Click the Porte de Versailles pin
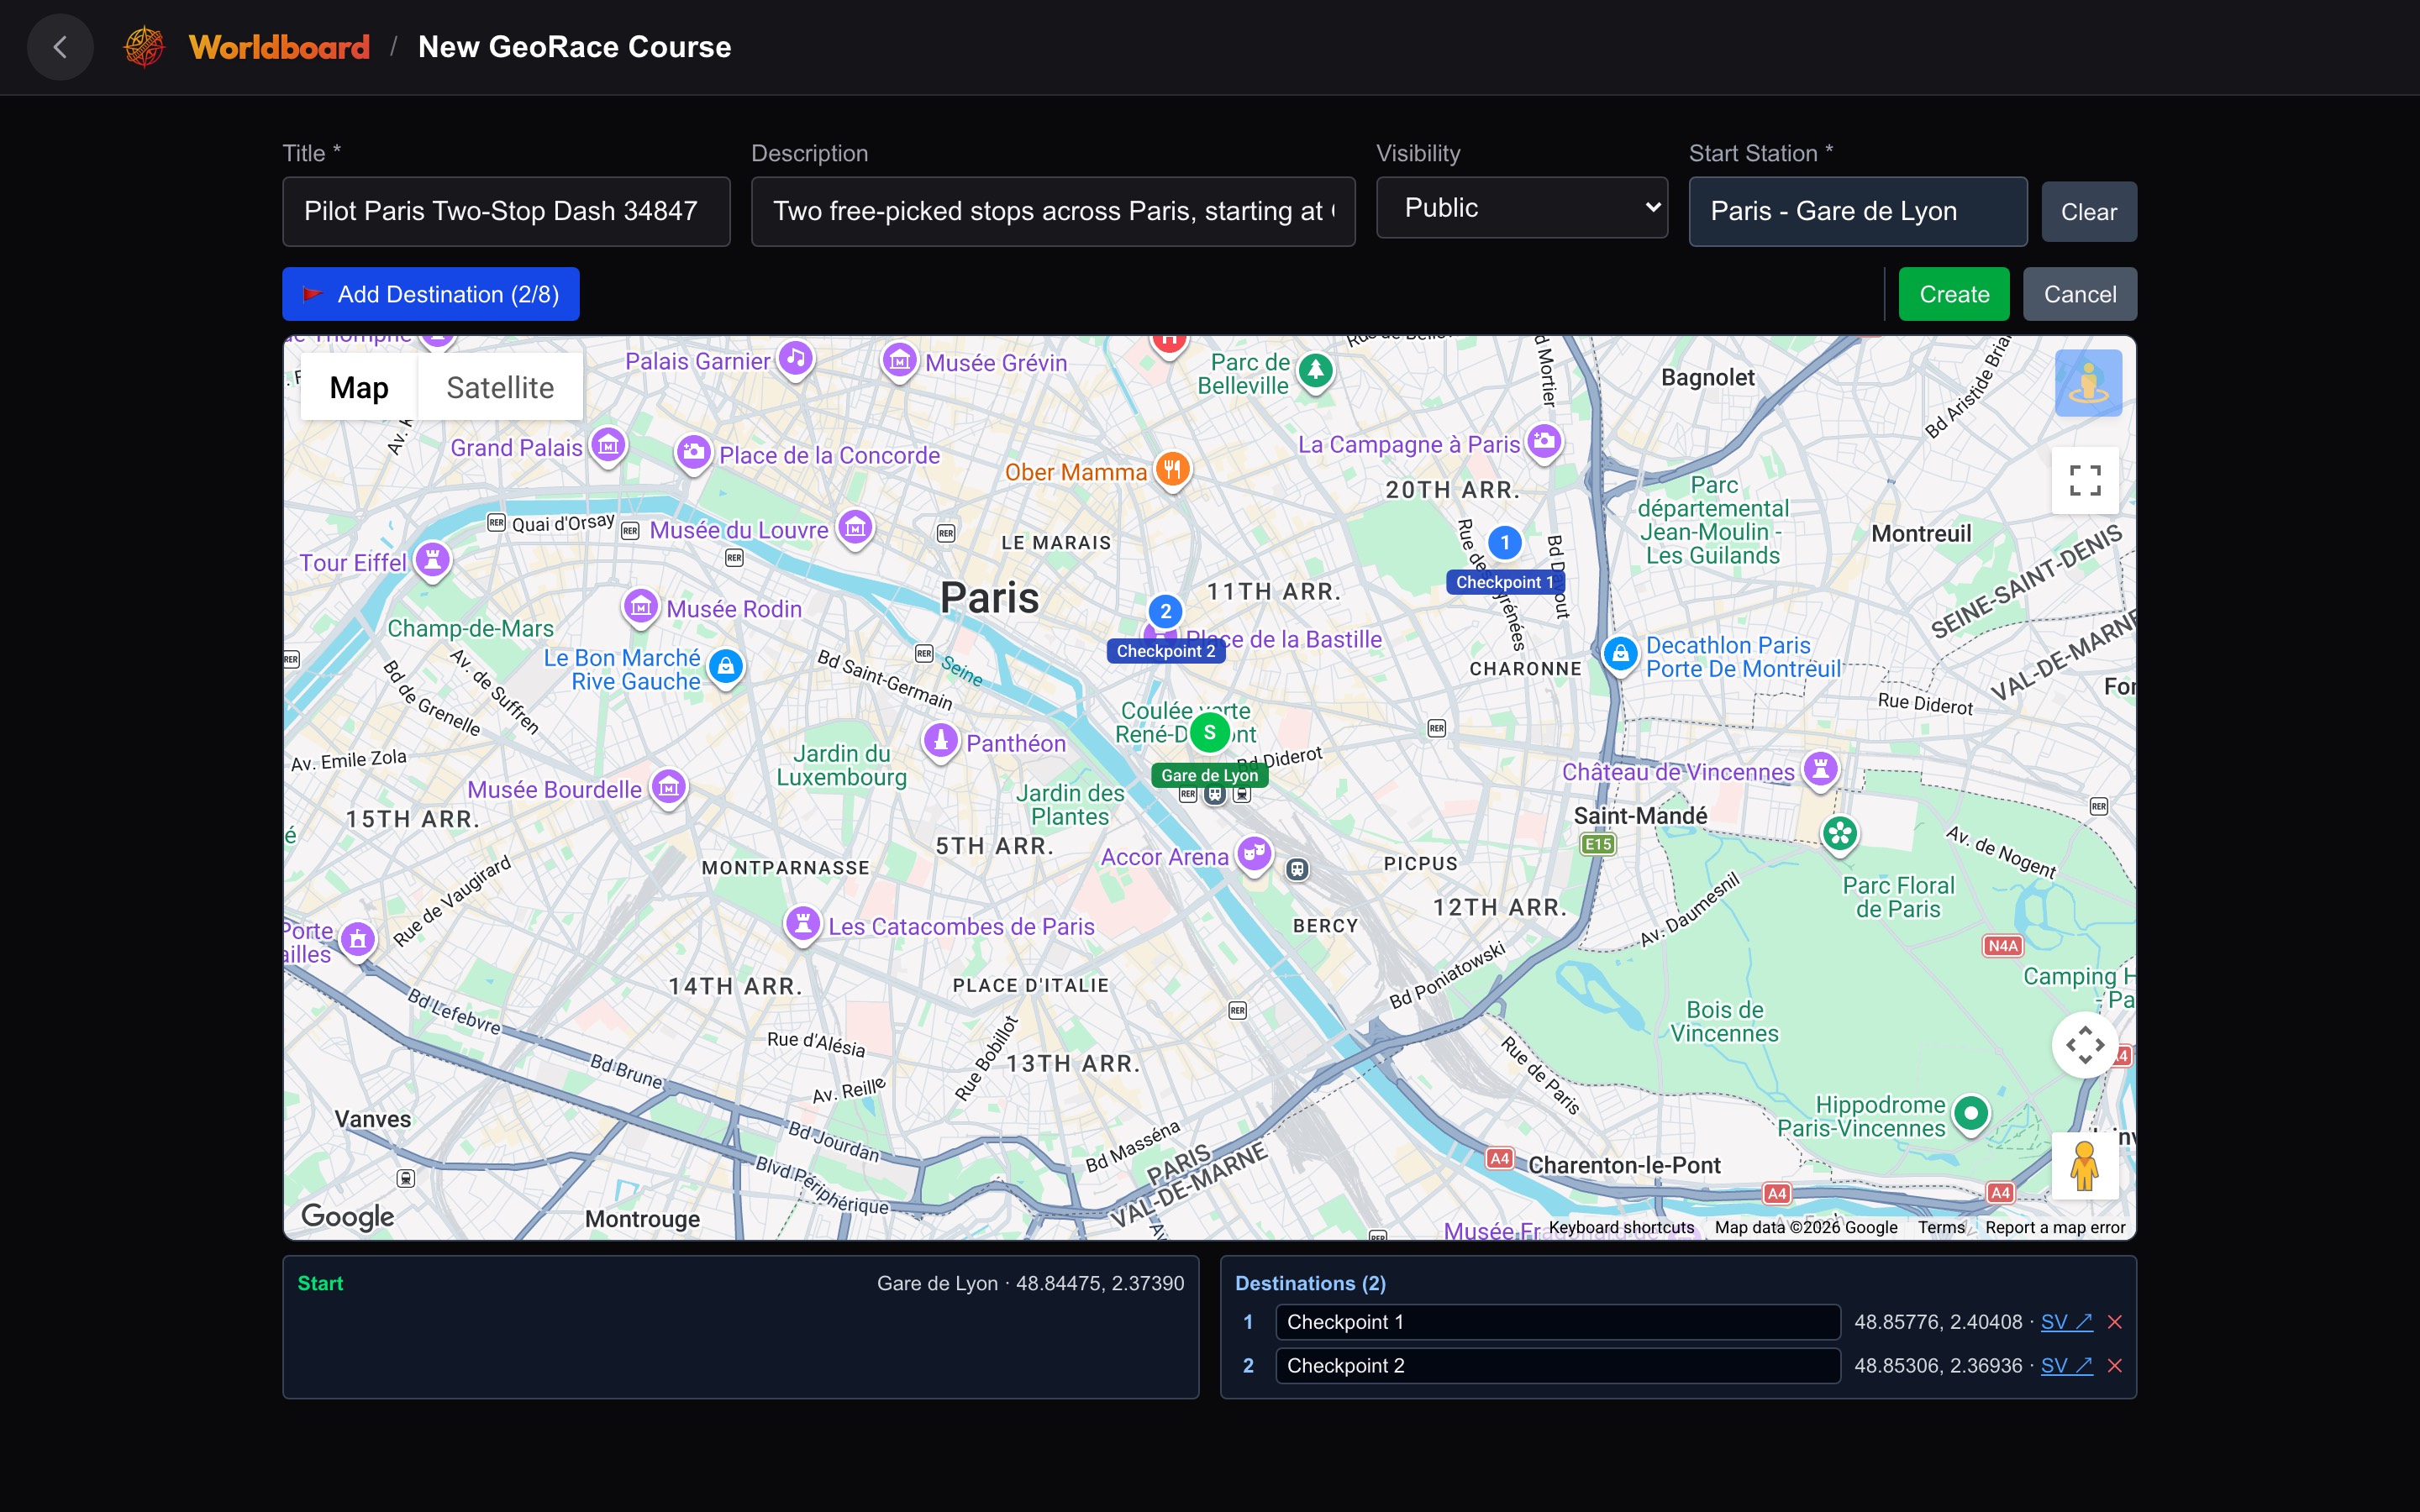This screenshot has width=2420, height=1512. [x=358, y=940]
